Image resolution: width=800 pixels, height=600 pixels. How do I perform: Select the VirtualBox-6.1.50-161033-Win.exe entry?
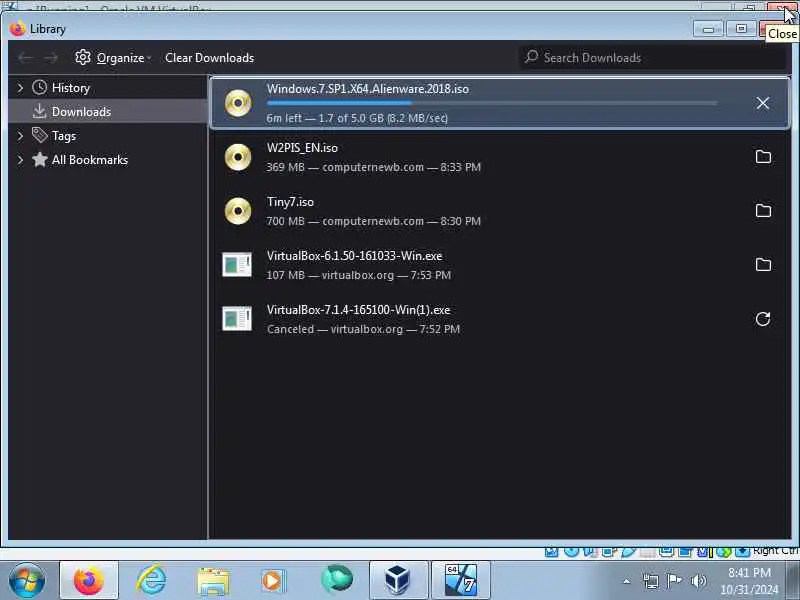coord(500,265)
